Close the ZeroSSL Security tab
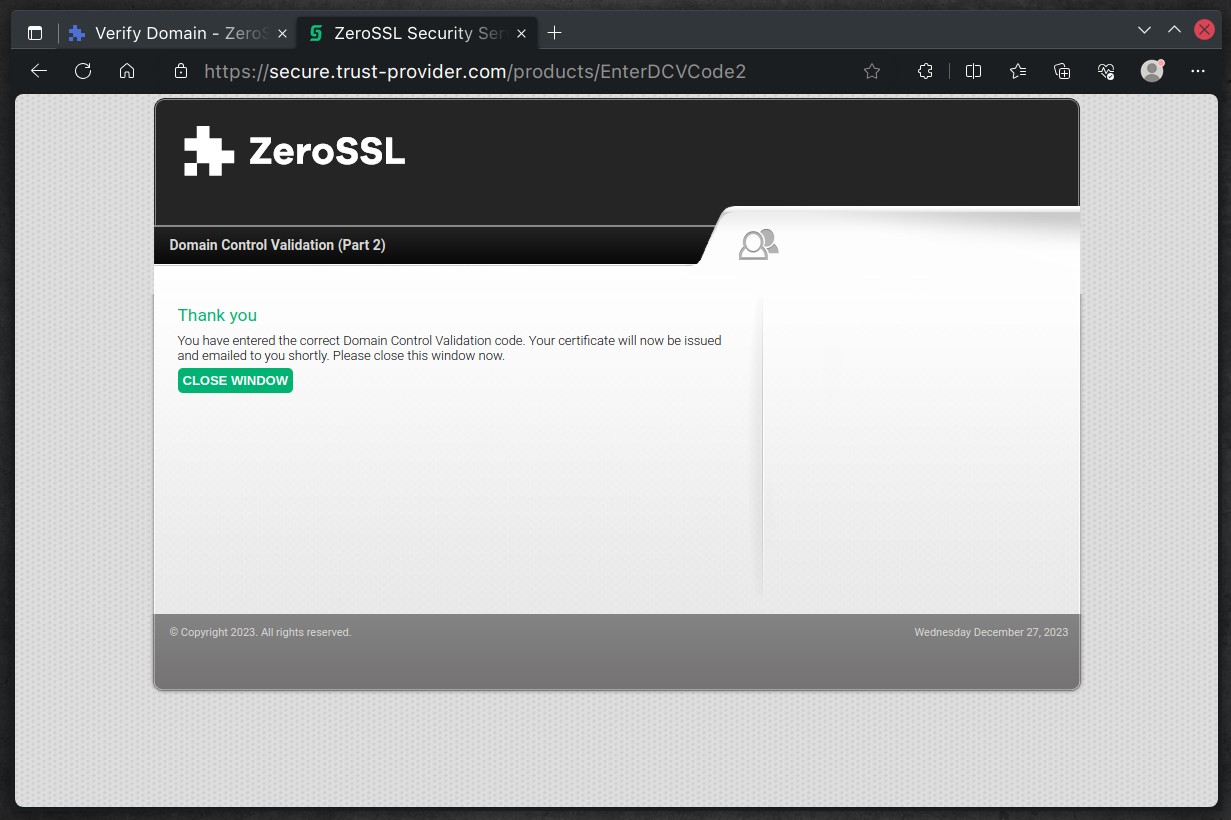 click(x=521, y=33)
